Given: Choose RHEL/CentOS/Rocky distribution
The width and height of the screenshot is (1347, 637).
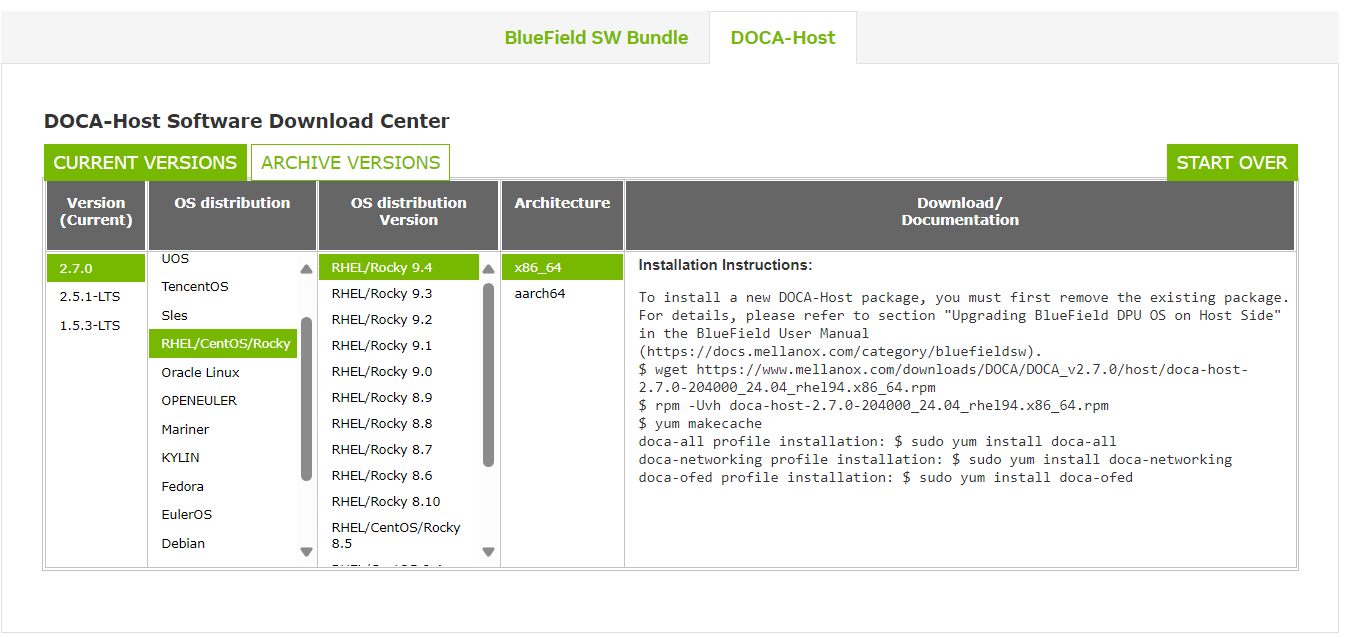Looking at the screenshot, I should coord(223,343).
